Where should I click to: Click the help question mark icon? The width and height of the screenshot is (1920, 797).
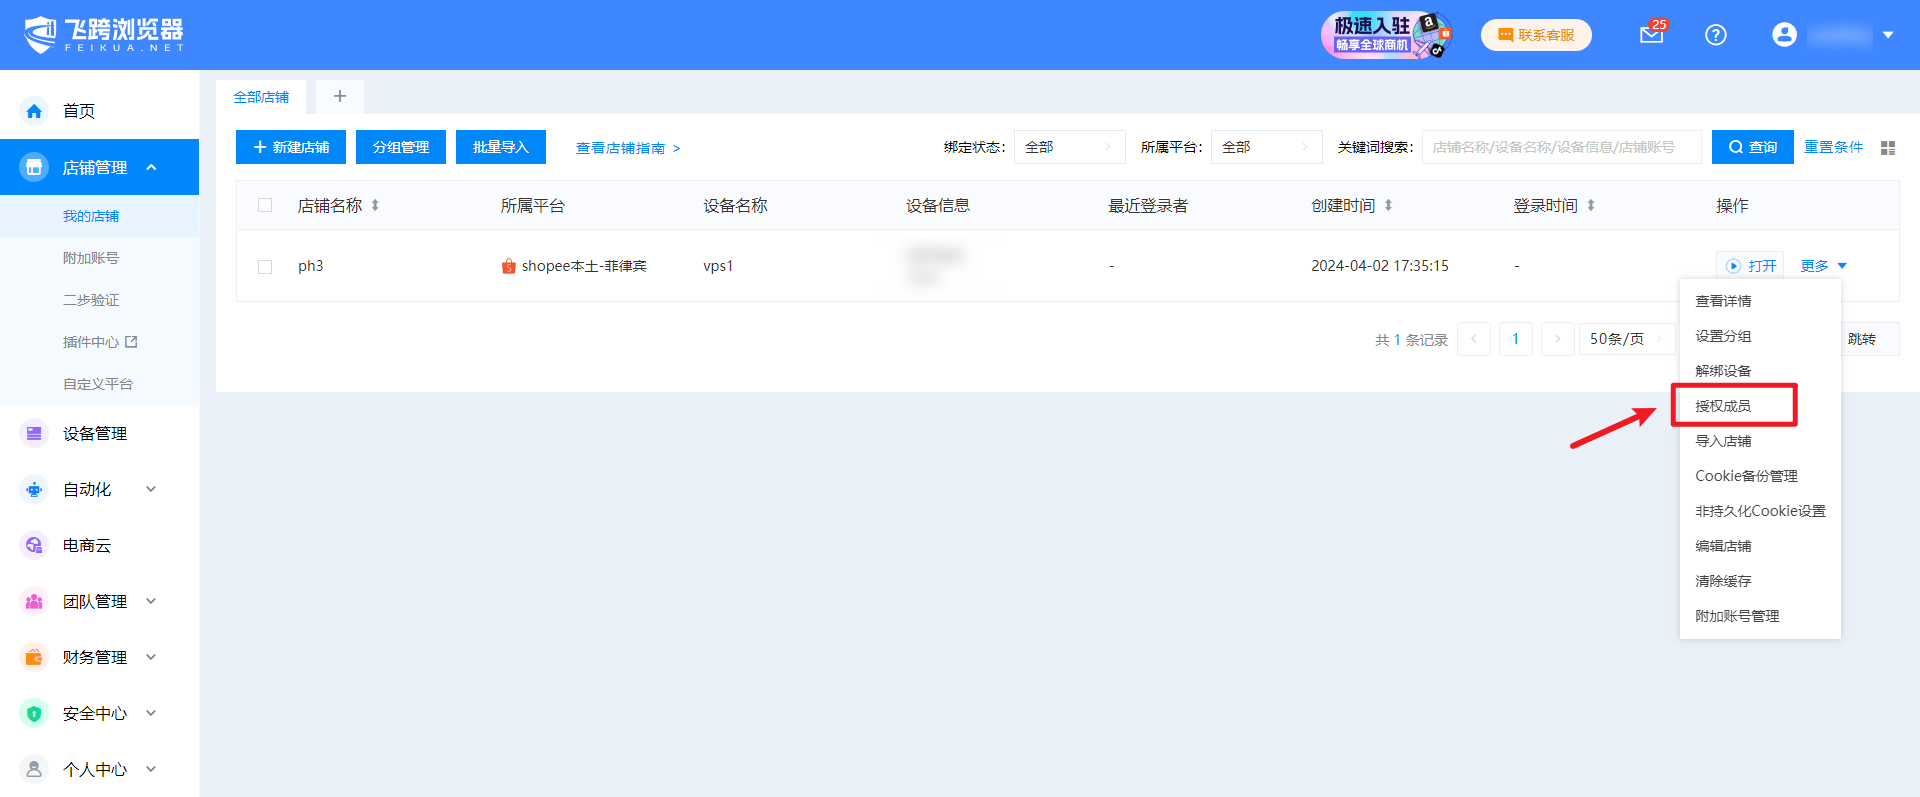coord(1715,35)
